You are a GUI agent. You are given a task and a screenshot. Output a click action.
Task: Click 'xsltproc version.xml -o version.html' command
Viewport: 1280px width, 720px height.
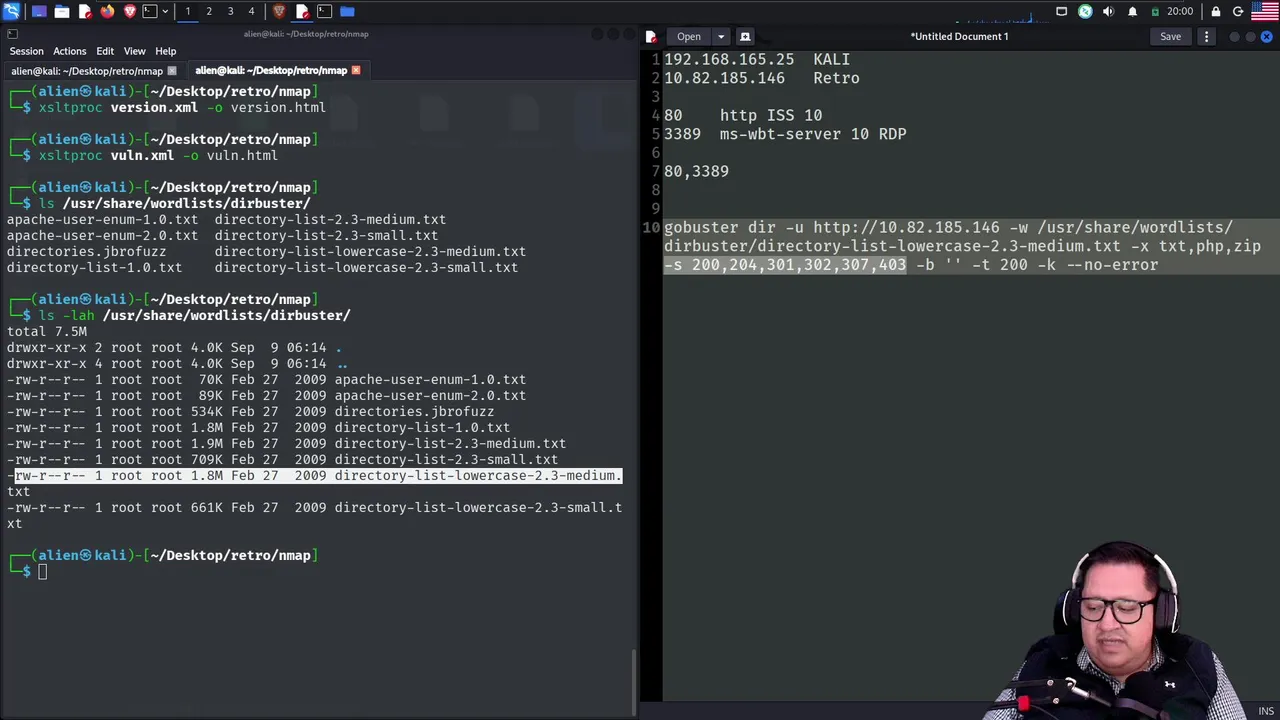pyautogui.click(x=182, y=107)
